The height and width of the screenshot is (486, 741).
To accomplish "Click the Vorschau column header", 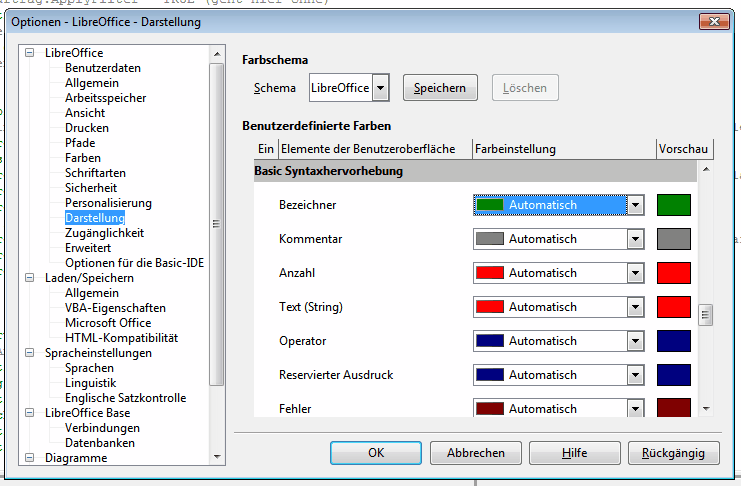I will 685,149.
